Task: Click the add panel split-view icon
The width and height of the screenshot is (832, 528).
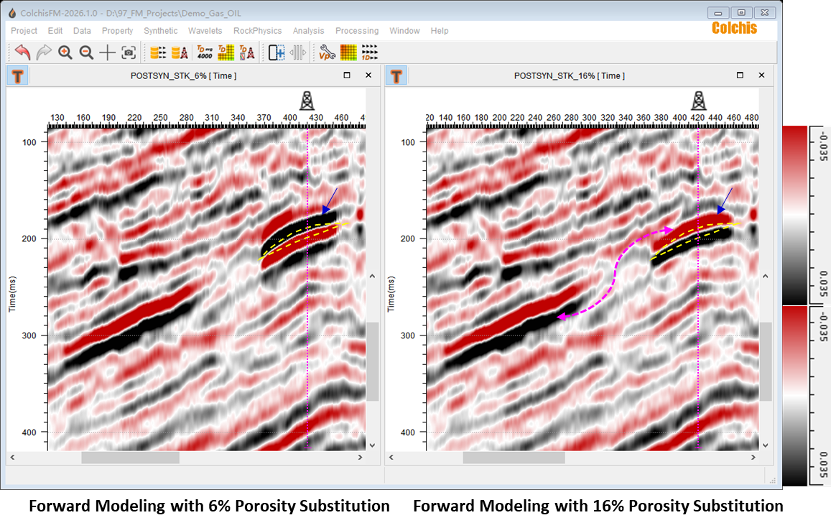Action: coord(276,52)
